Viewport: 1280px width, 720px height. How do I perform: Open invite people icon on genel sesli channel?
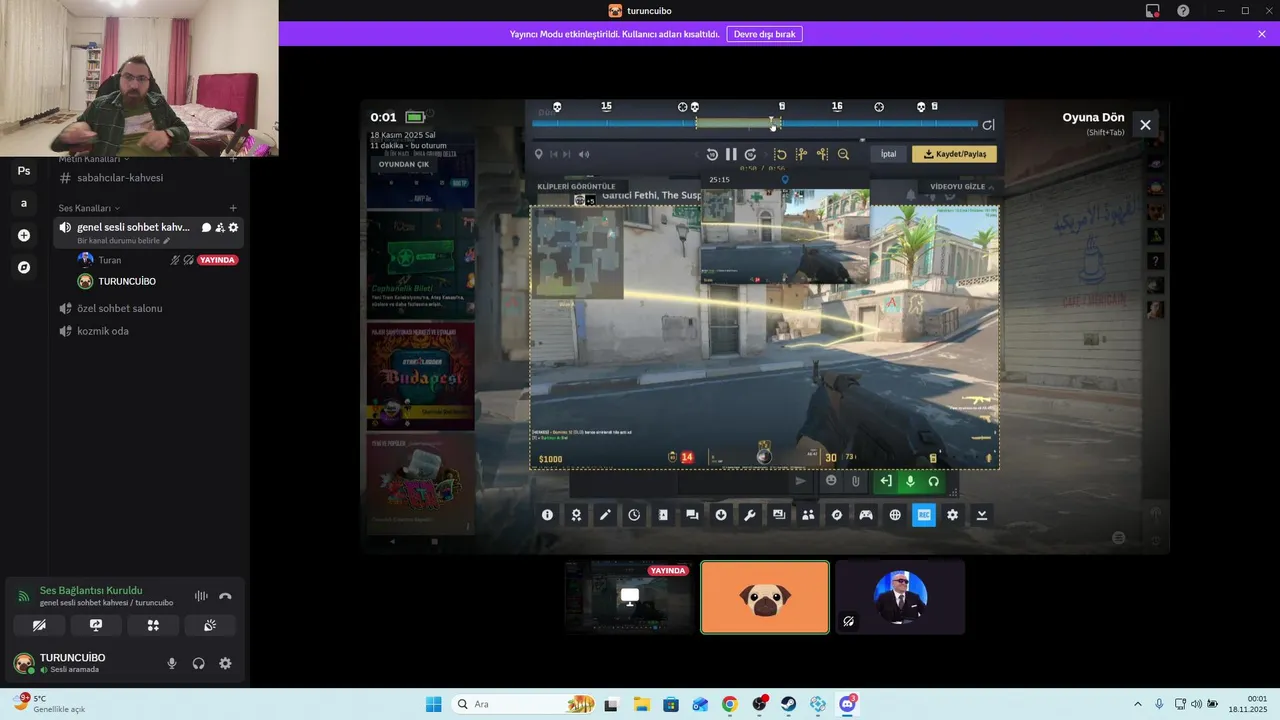[220, 228]
